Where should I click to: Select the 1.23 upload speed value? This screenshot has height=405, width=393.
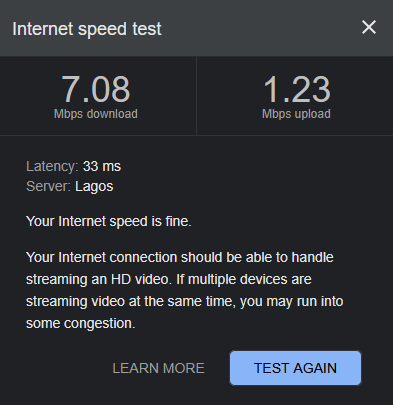[x=297, y=89]
